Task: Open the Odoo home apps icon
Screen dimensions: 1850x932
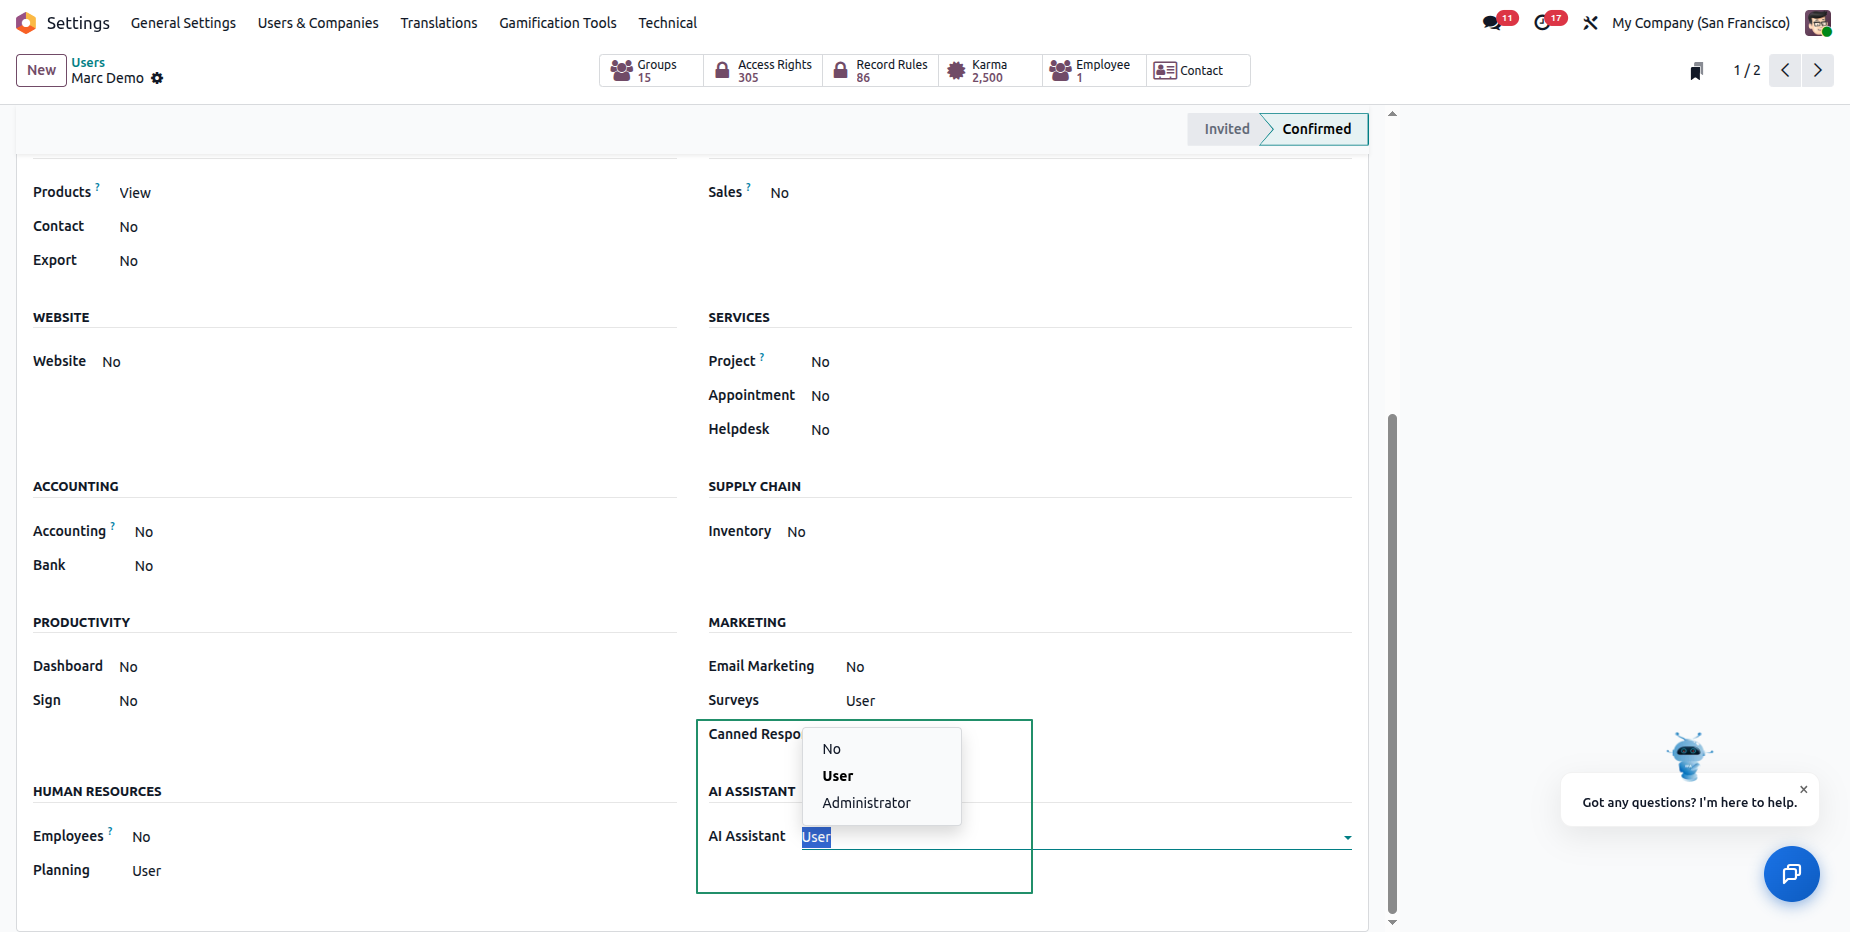Action: click(x=26, y=22)
